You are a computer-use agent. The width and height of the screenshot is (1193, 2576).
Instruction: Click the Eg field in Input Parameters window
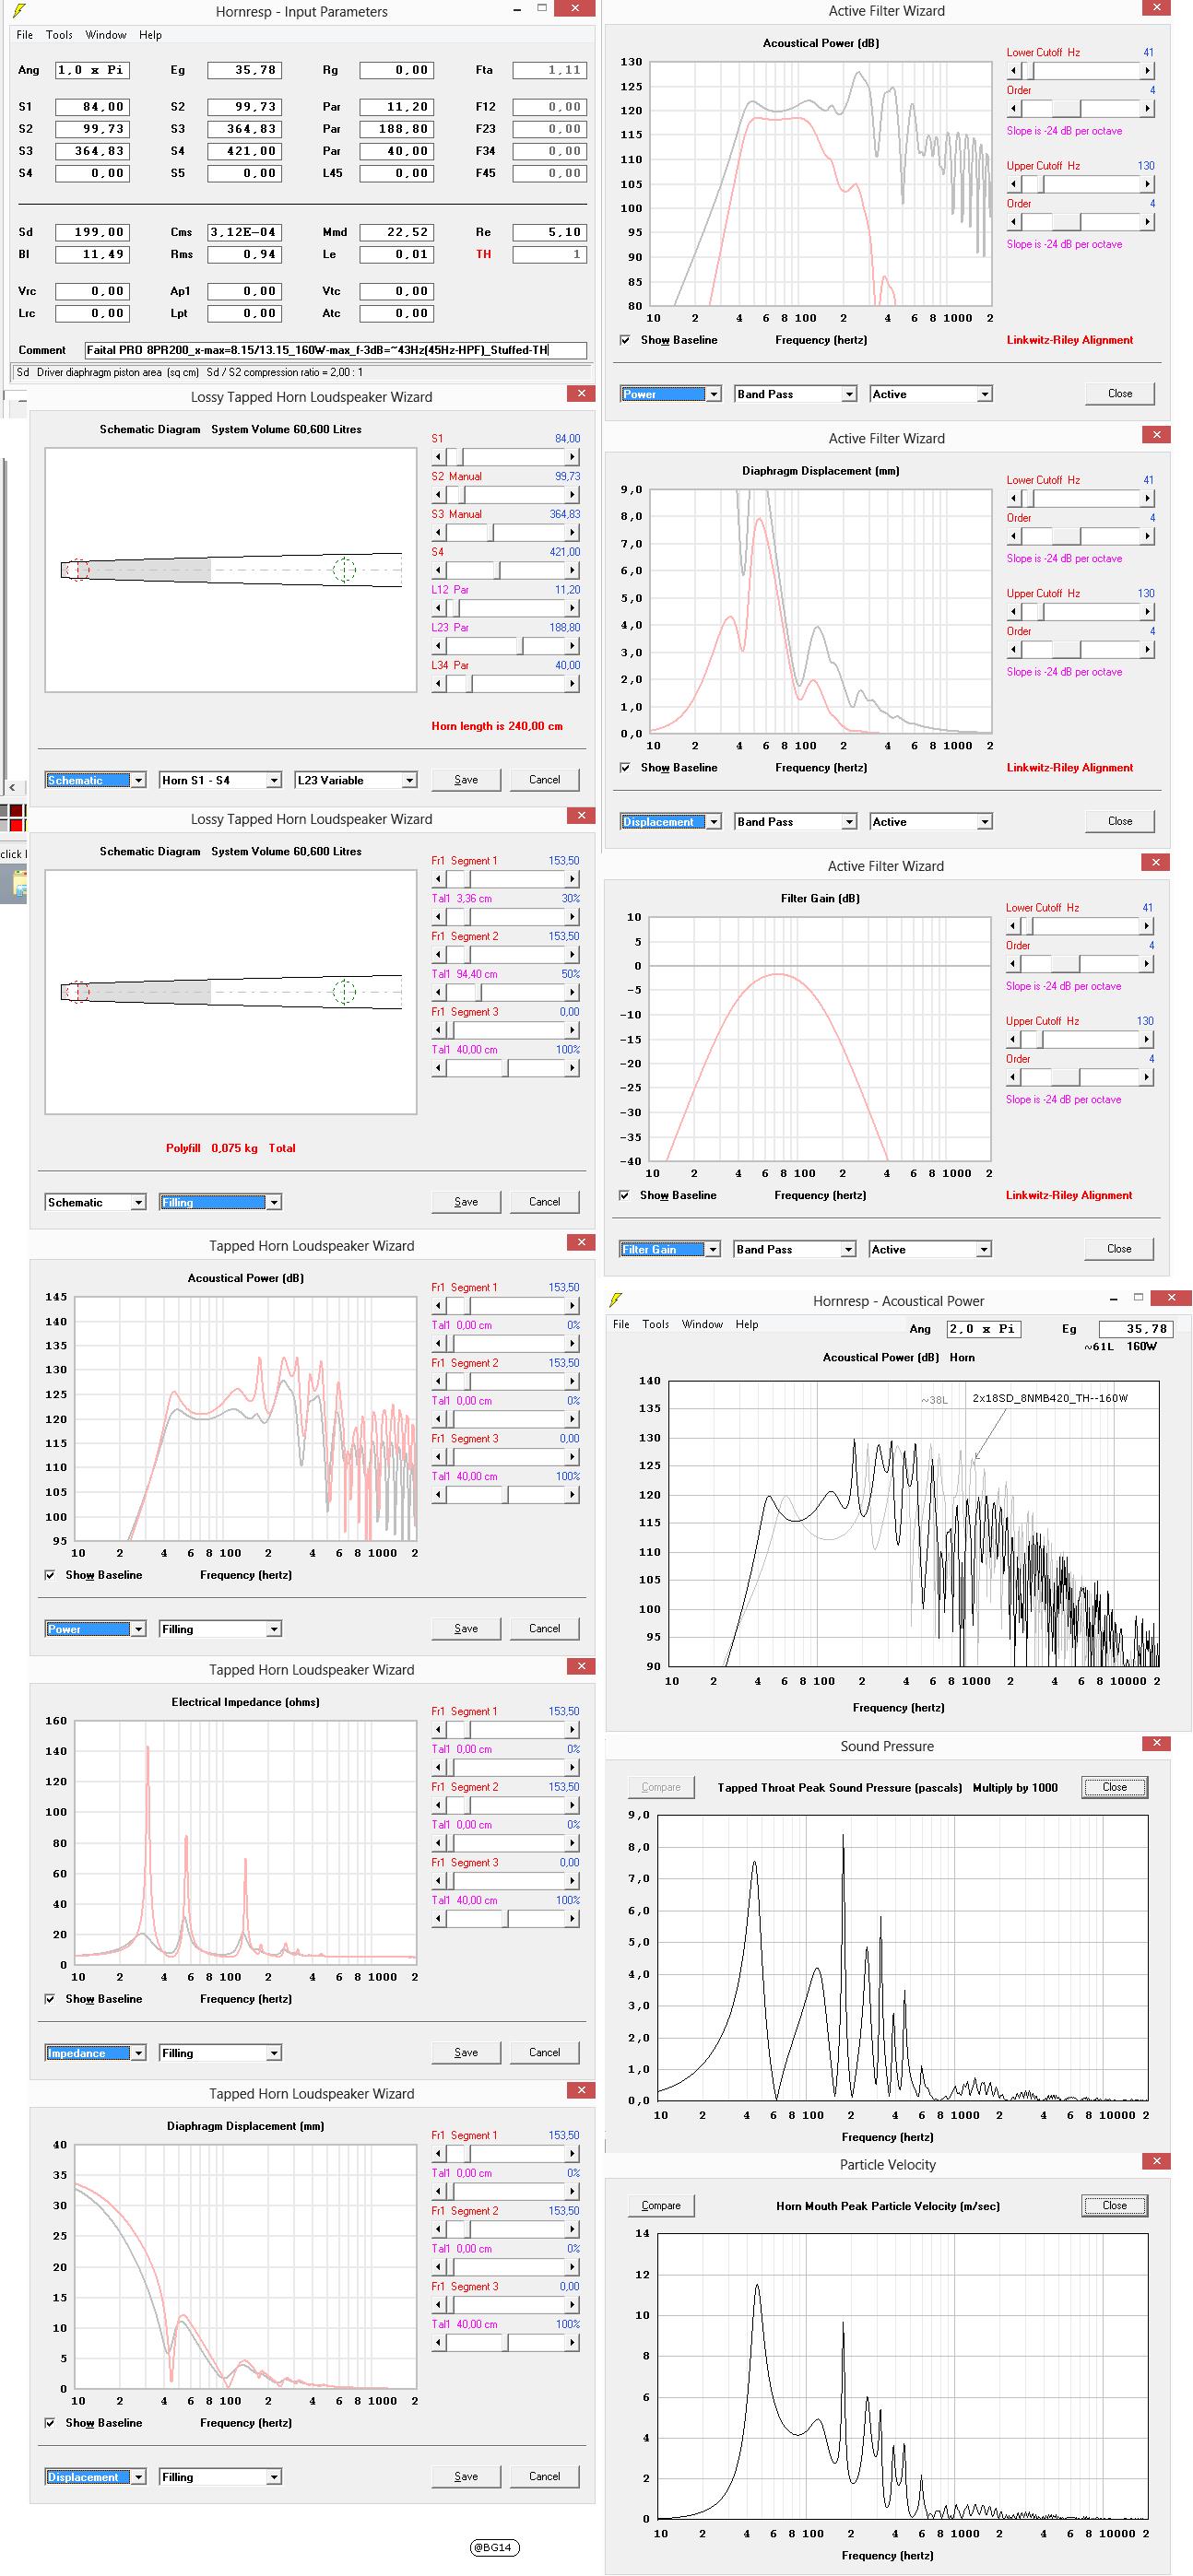pyautogui.click(x=244, y=70)
